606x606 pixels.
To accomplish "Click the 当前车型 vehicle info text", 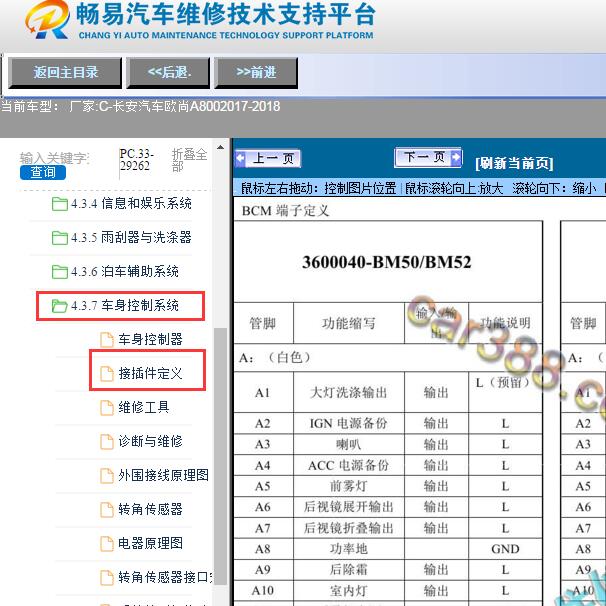I will (140, 106).
